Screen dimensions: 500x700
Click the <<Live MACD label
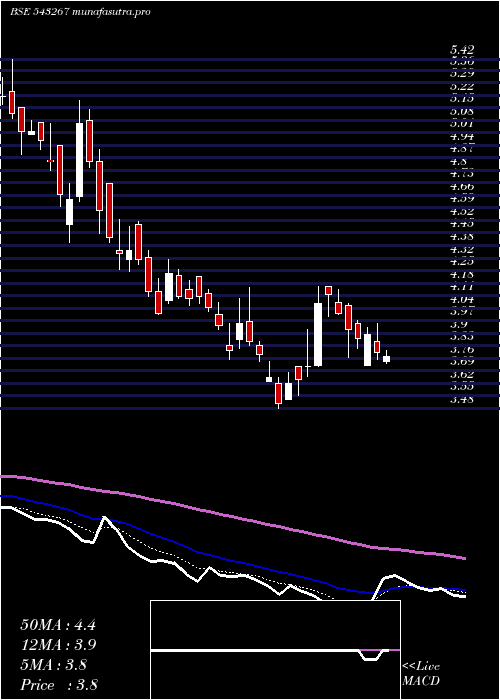pyautogui.click(x=421, y=674)
